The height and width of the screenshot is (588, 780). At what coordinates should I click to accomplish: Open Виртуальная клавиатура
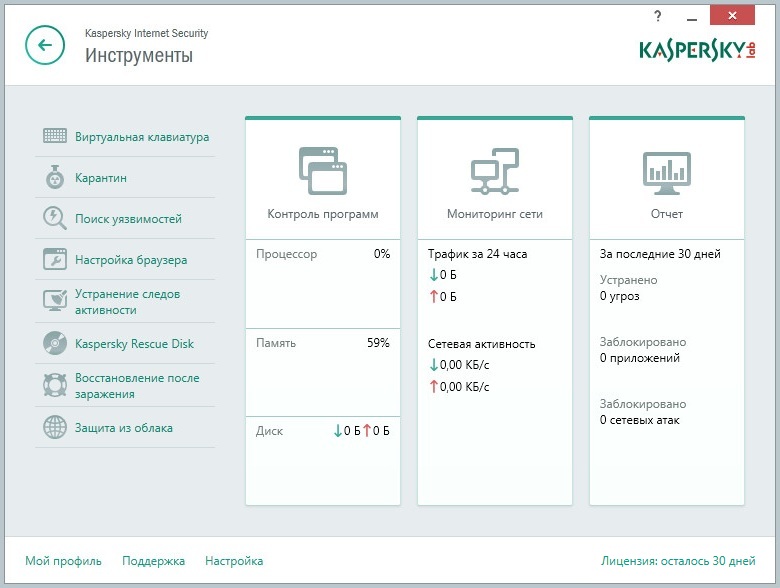click(142, 137)
